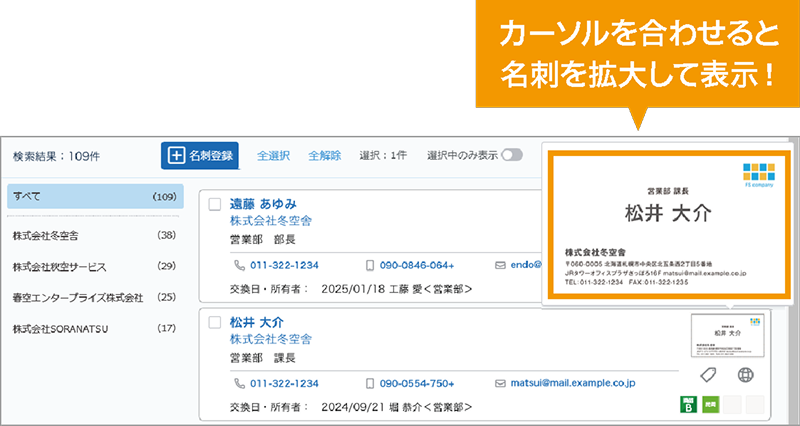Click the endo@ email link

click(526, 265)
